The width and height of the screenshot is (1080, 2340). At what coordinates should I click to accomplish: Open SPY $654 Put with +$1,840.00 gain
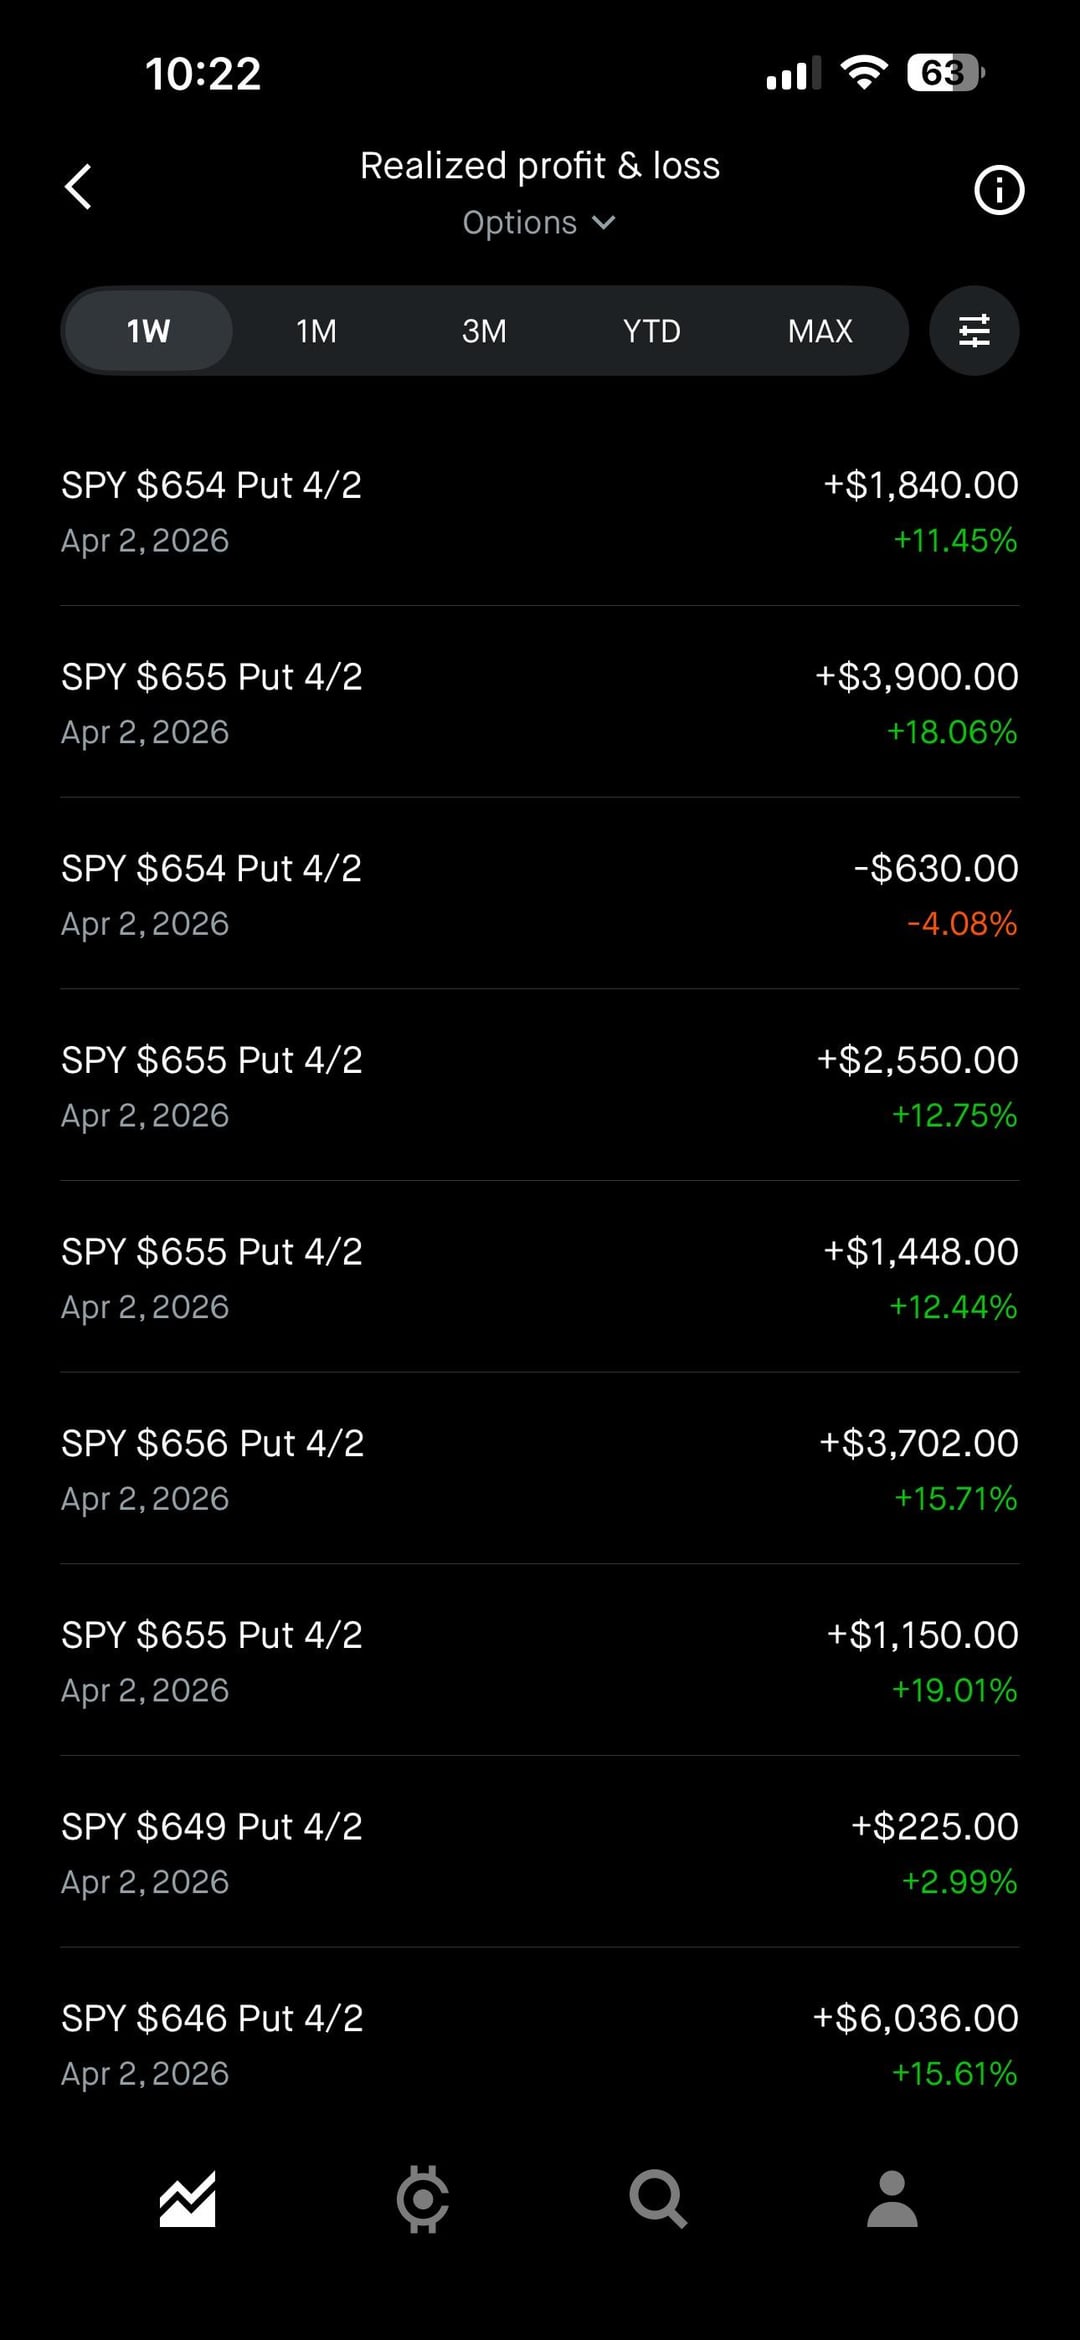pyautogui.click(x=540, y=512)
